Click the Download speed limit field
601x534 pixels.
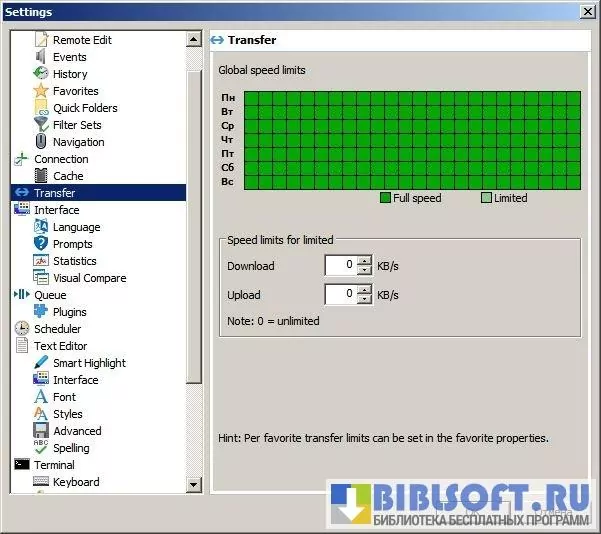(x=340, y=266)
